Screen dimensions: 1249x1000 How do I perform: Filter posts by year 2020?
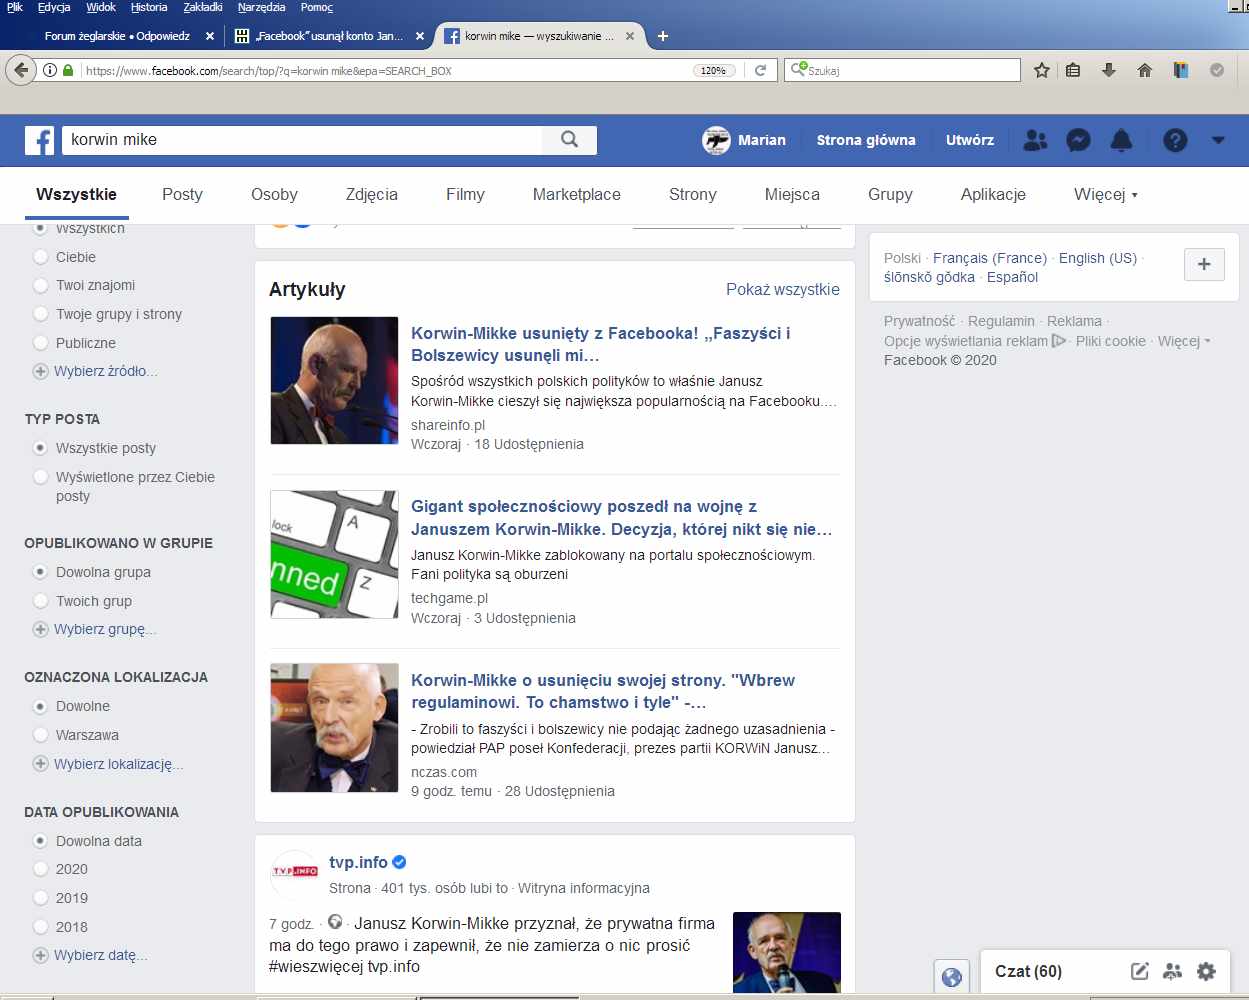tap(41, 869)
